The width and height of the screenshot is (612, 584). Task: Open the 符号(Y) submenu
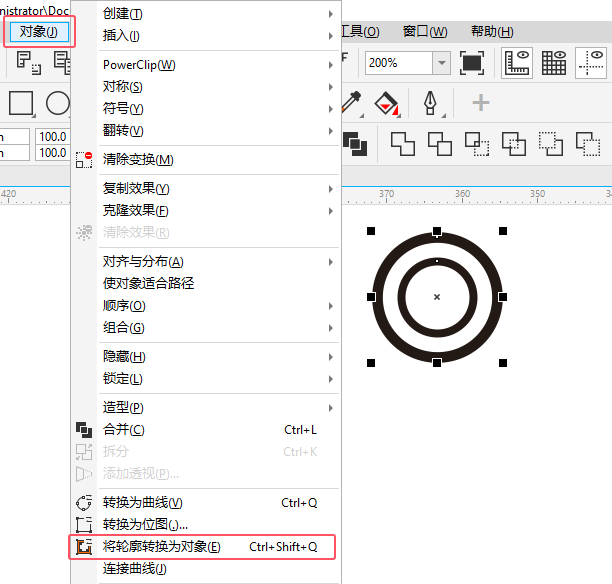[219, 109]
